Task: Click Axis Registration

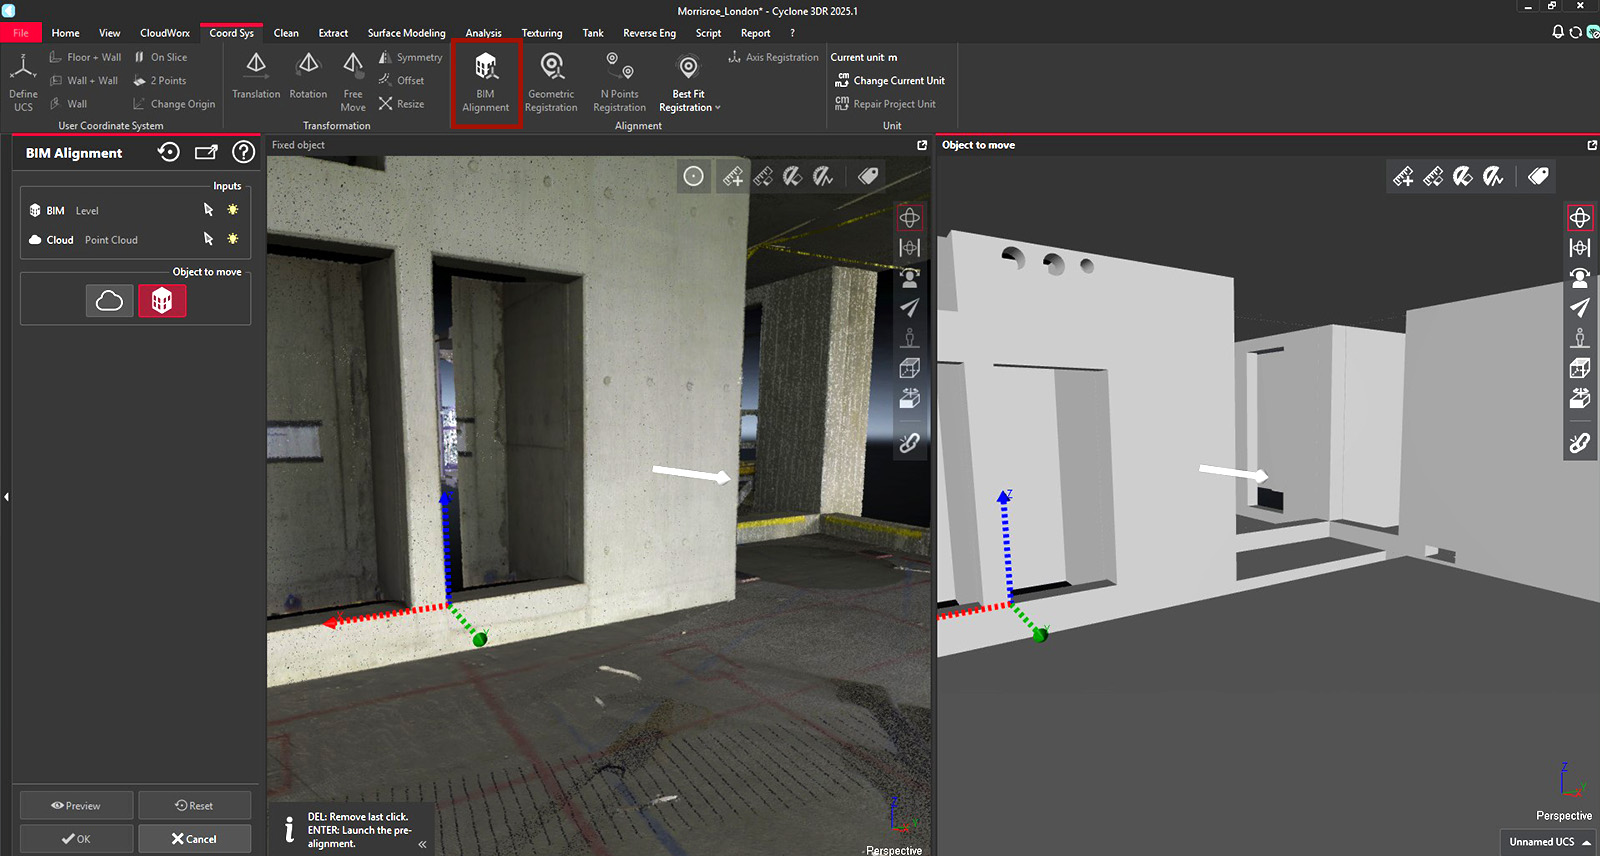Action: pos(773,57)
